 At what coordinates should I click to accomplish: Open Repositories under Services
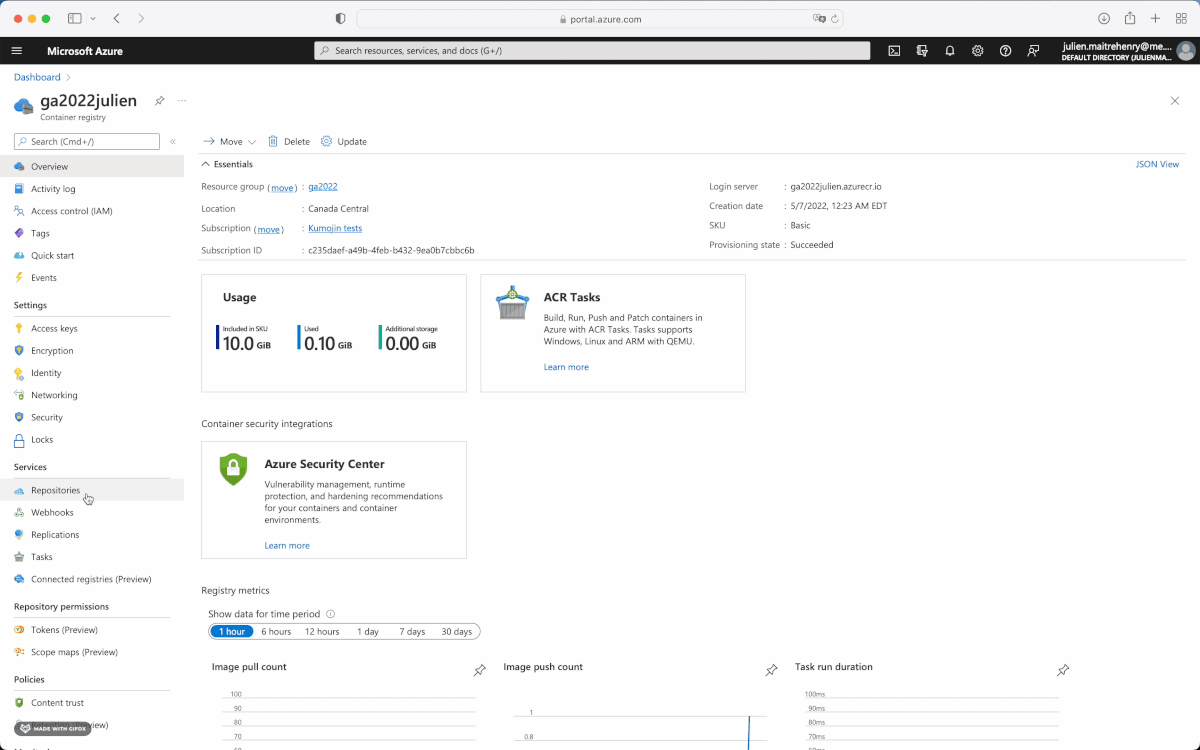click(92, 490)
